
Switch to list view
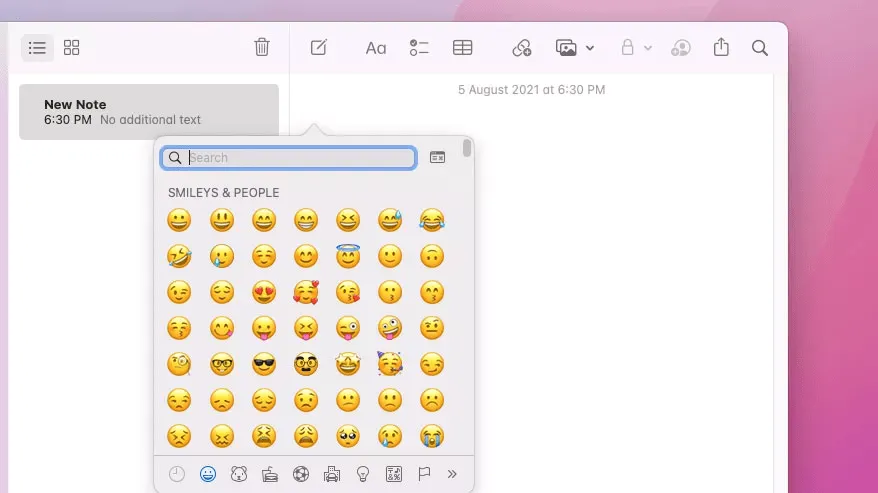(37, 47)
